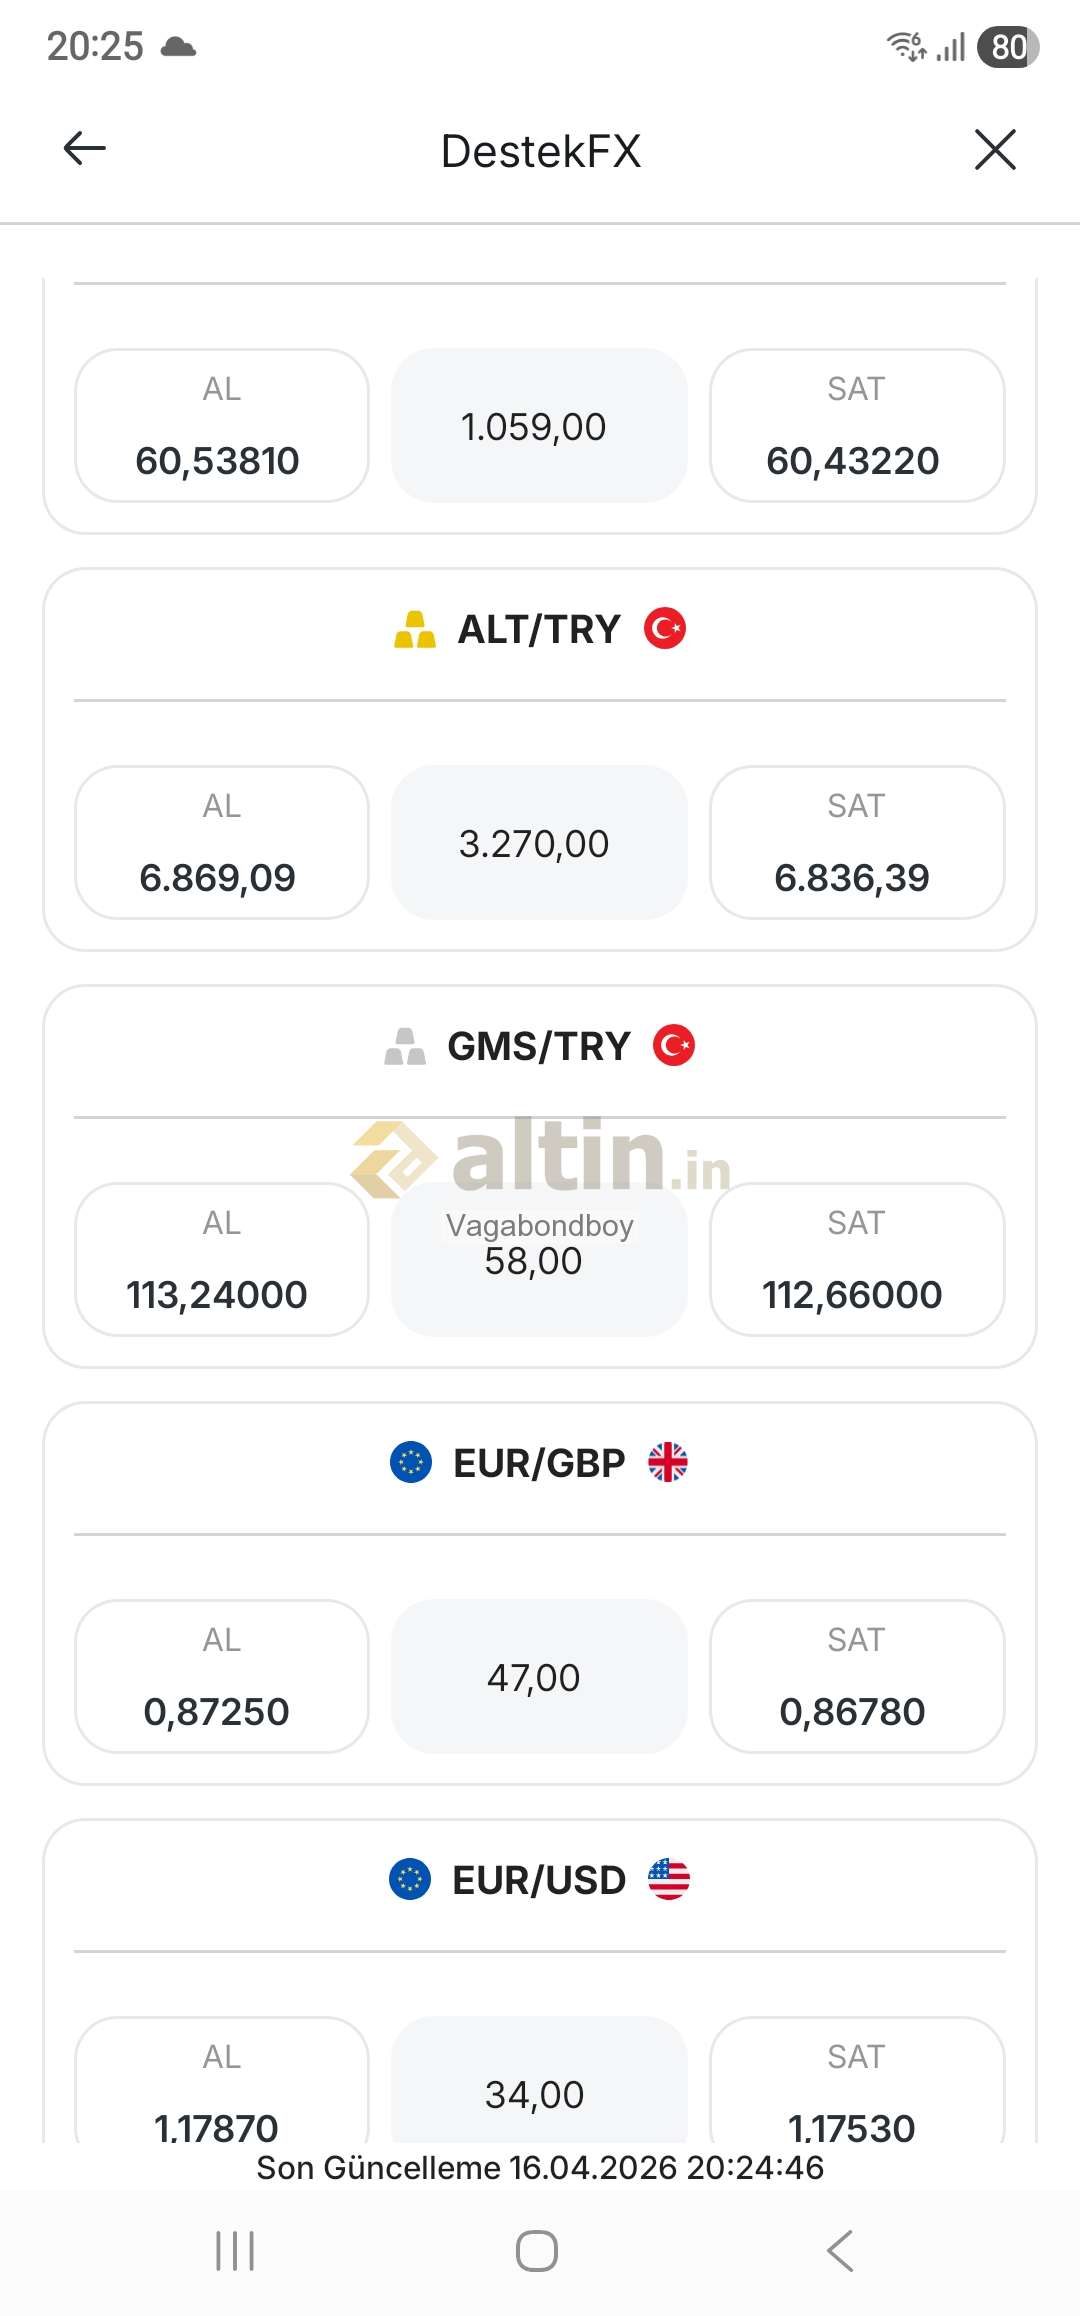Tap the gold bars icon beside ALT/TRY
This screenshot has width=1080, height=2316.
(415, 630)
